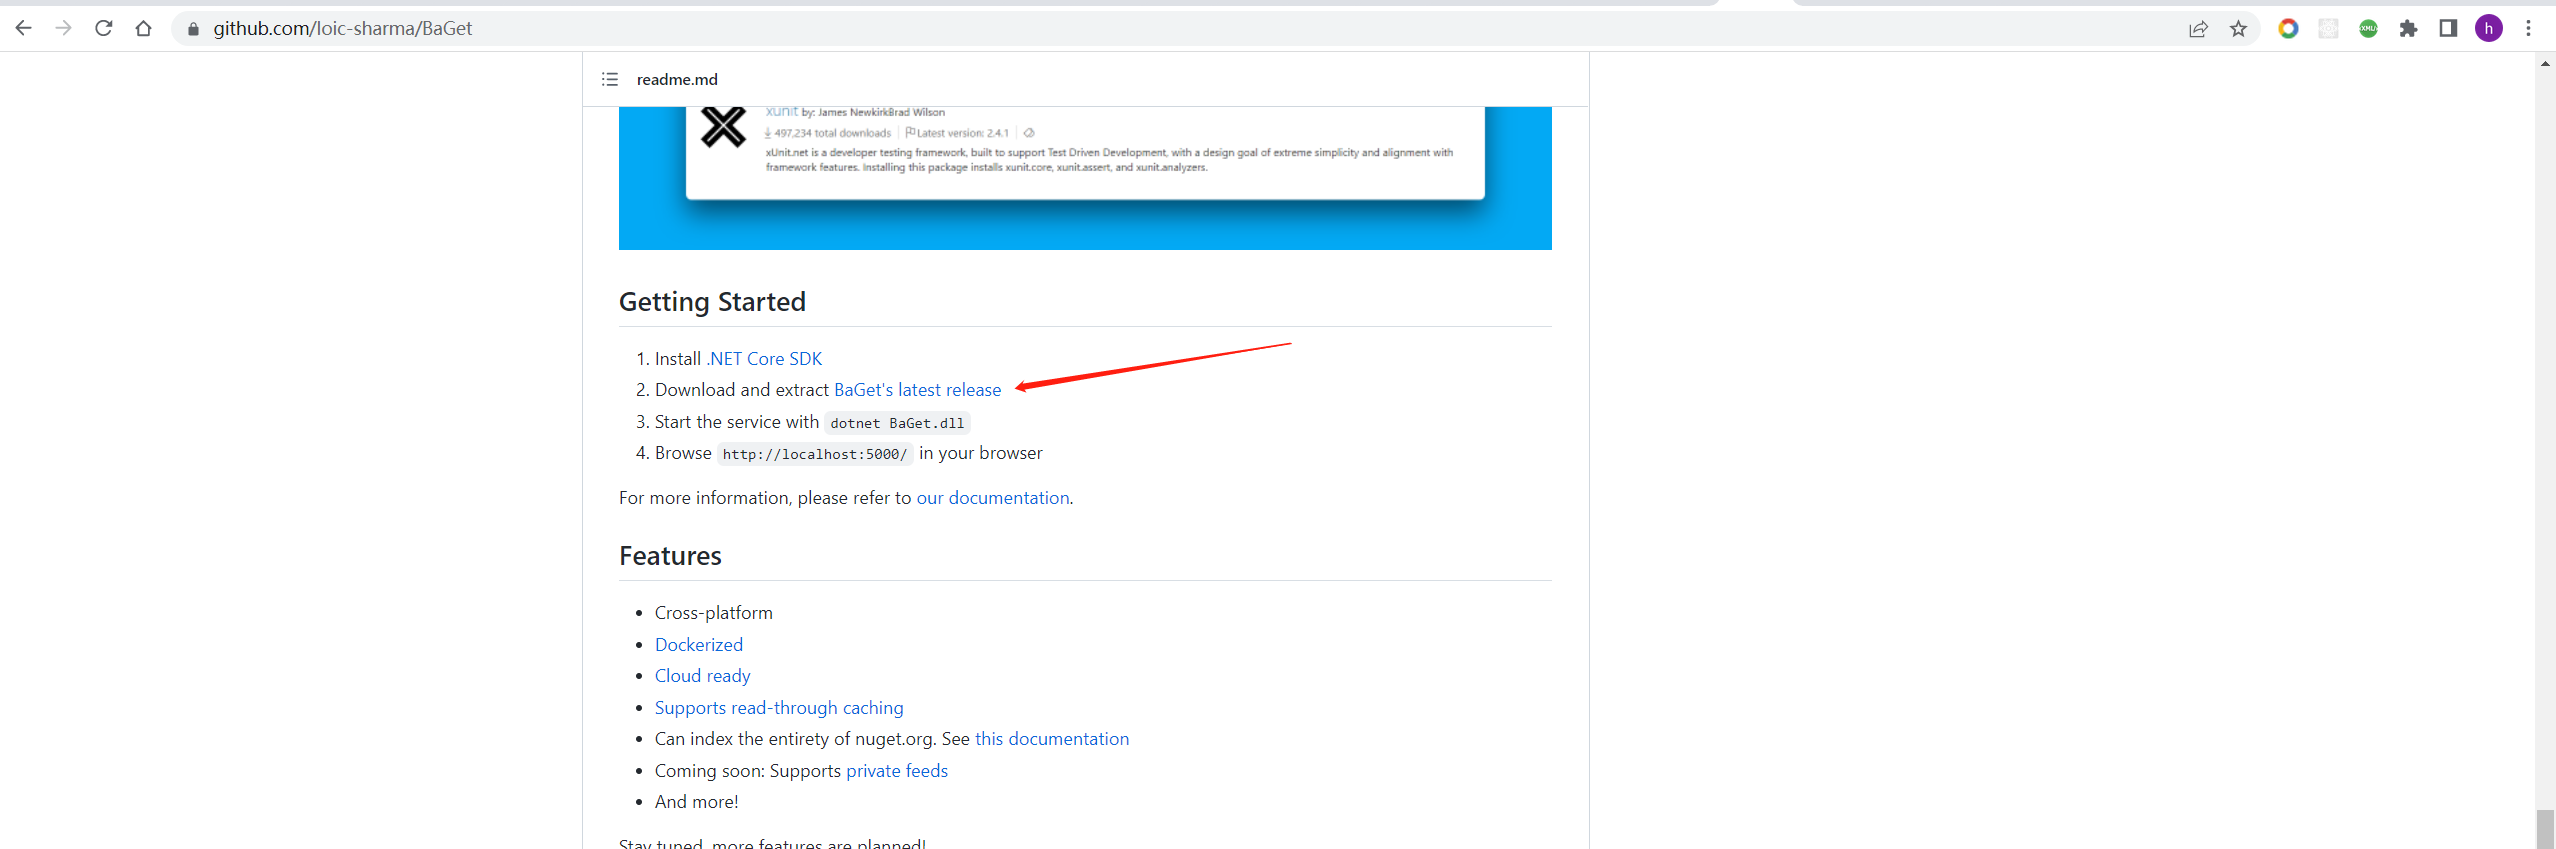Click the readme.md file name
Image resolution: width=2556 pixels, height=849 pixels.
[x=677, y=79]
